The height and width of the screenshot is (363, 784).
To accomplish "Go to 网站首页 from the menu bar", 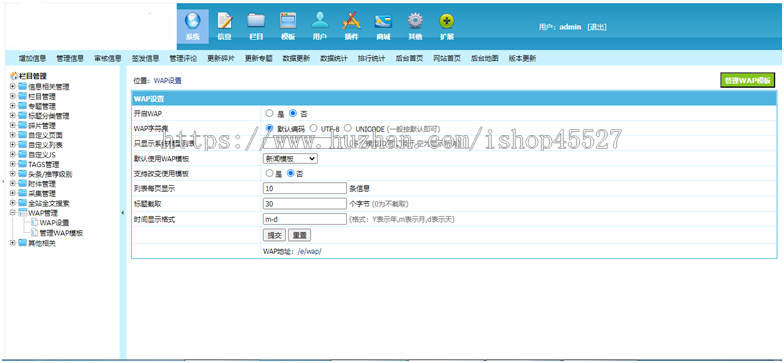I will [x=447, y=58].
